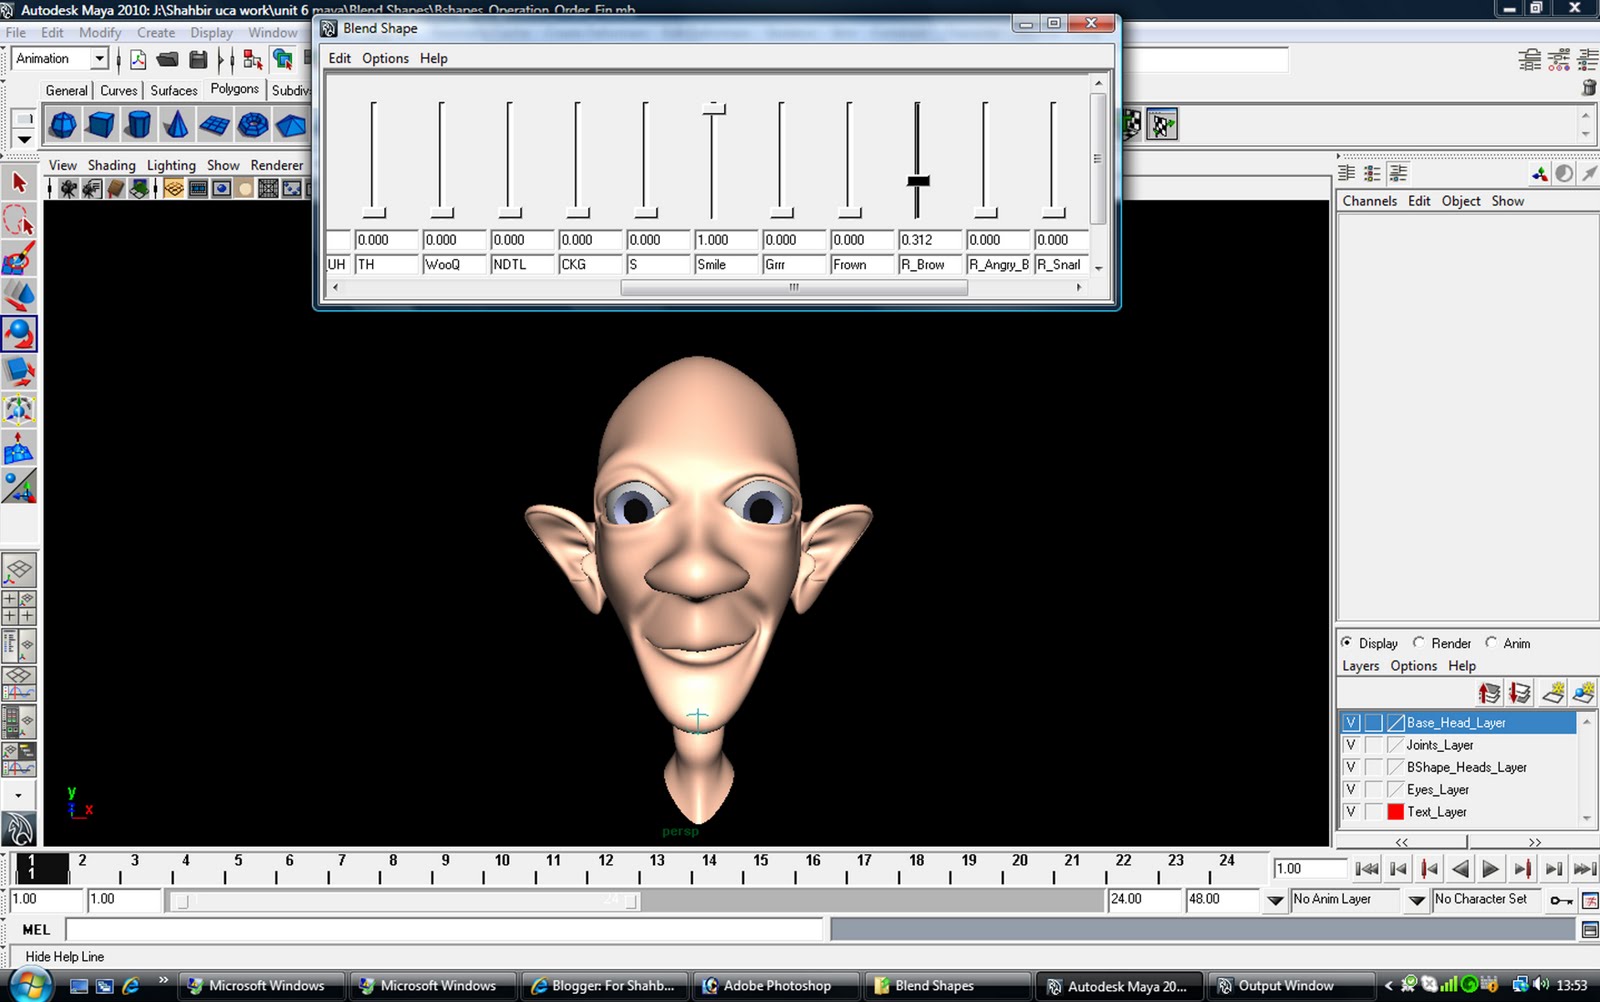
Task: Hide visibility of Joints_Layer
Action: coord(1351,744)
